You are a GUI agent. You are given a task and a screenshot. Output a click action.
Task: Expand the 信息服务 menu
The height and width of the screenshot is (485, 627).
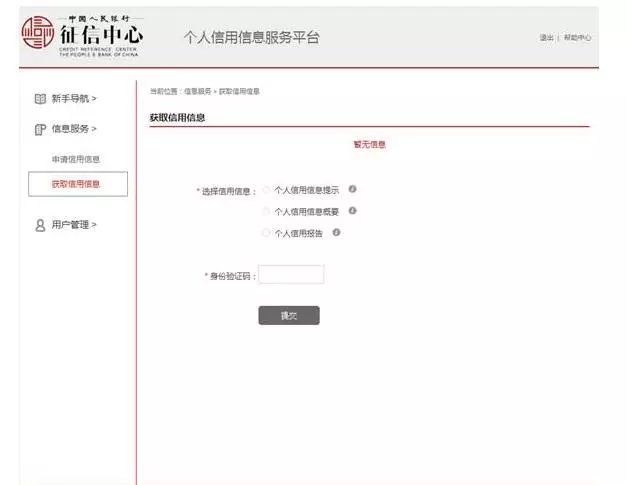(x=74, y=129)
